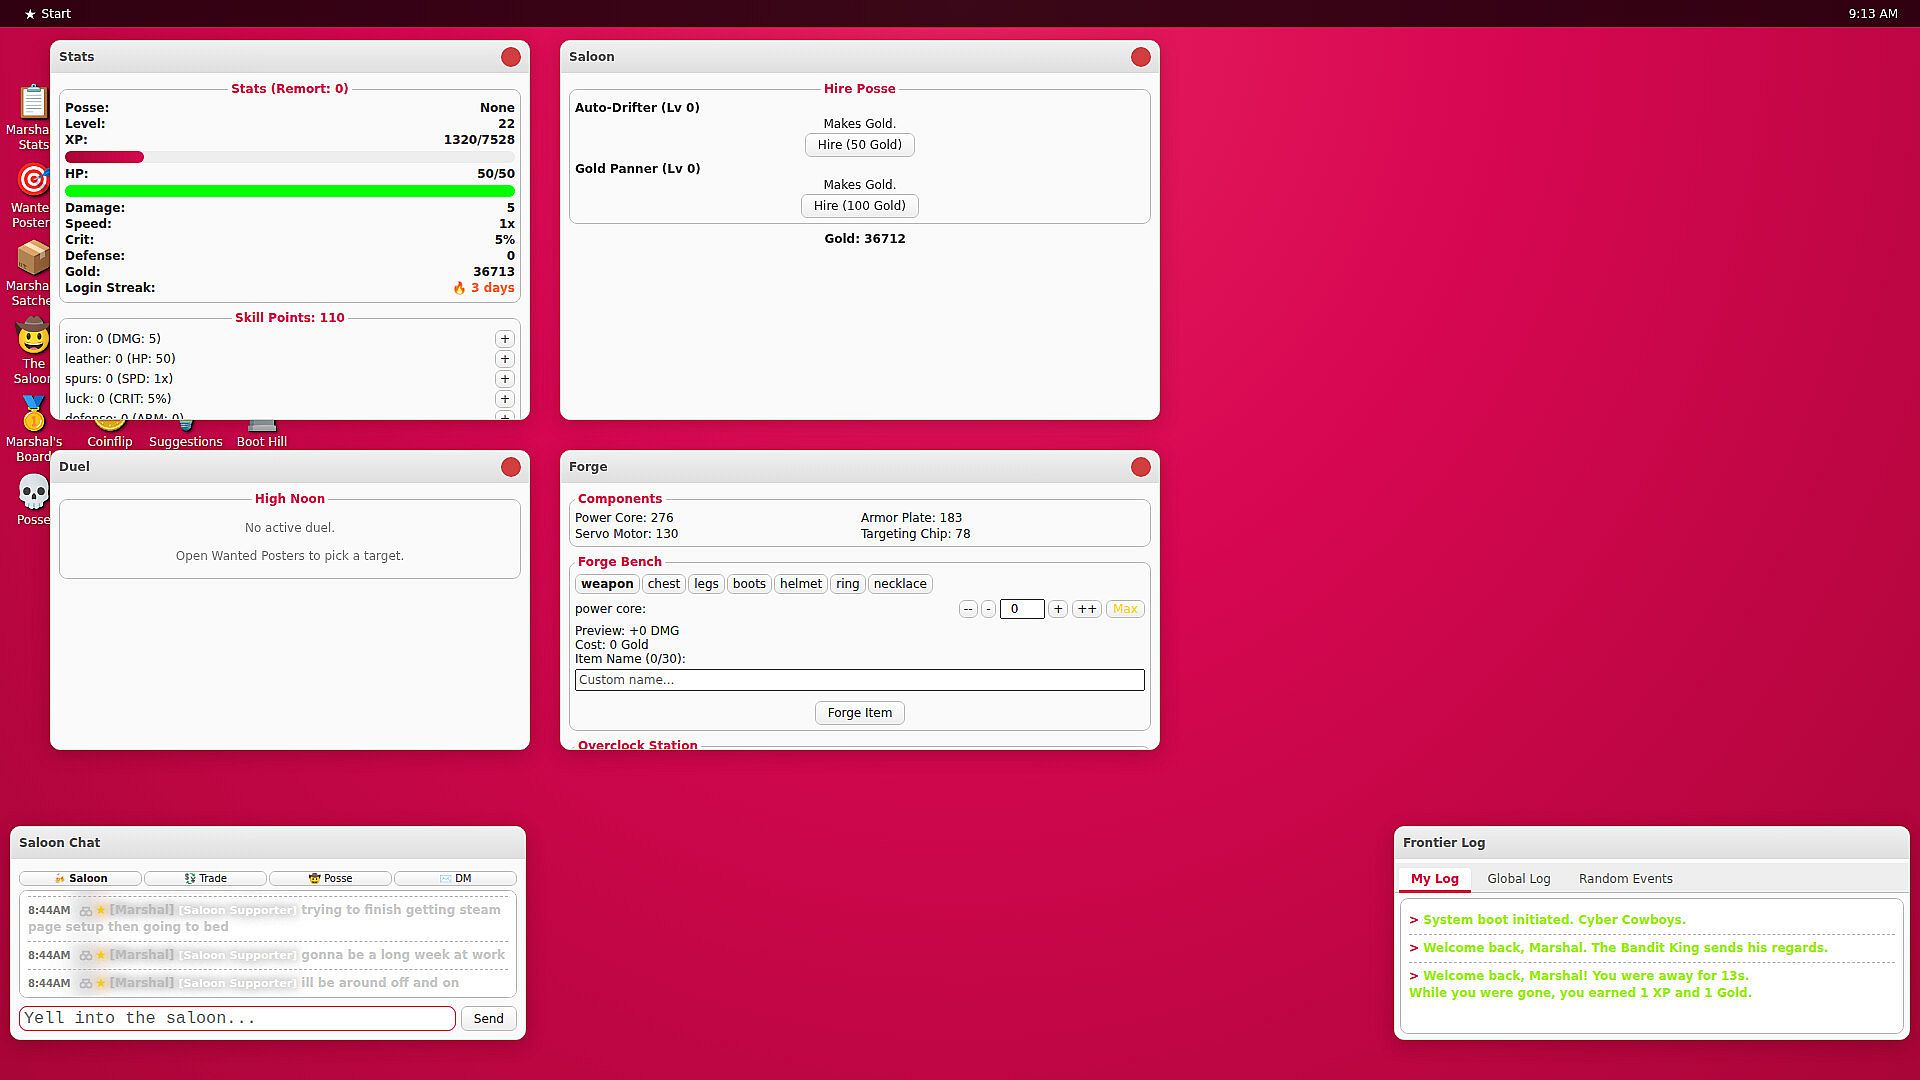The image size is (1920, 1080).
Task: Switch to the Trade chat channel
Action: (205, 878)
